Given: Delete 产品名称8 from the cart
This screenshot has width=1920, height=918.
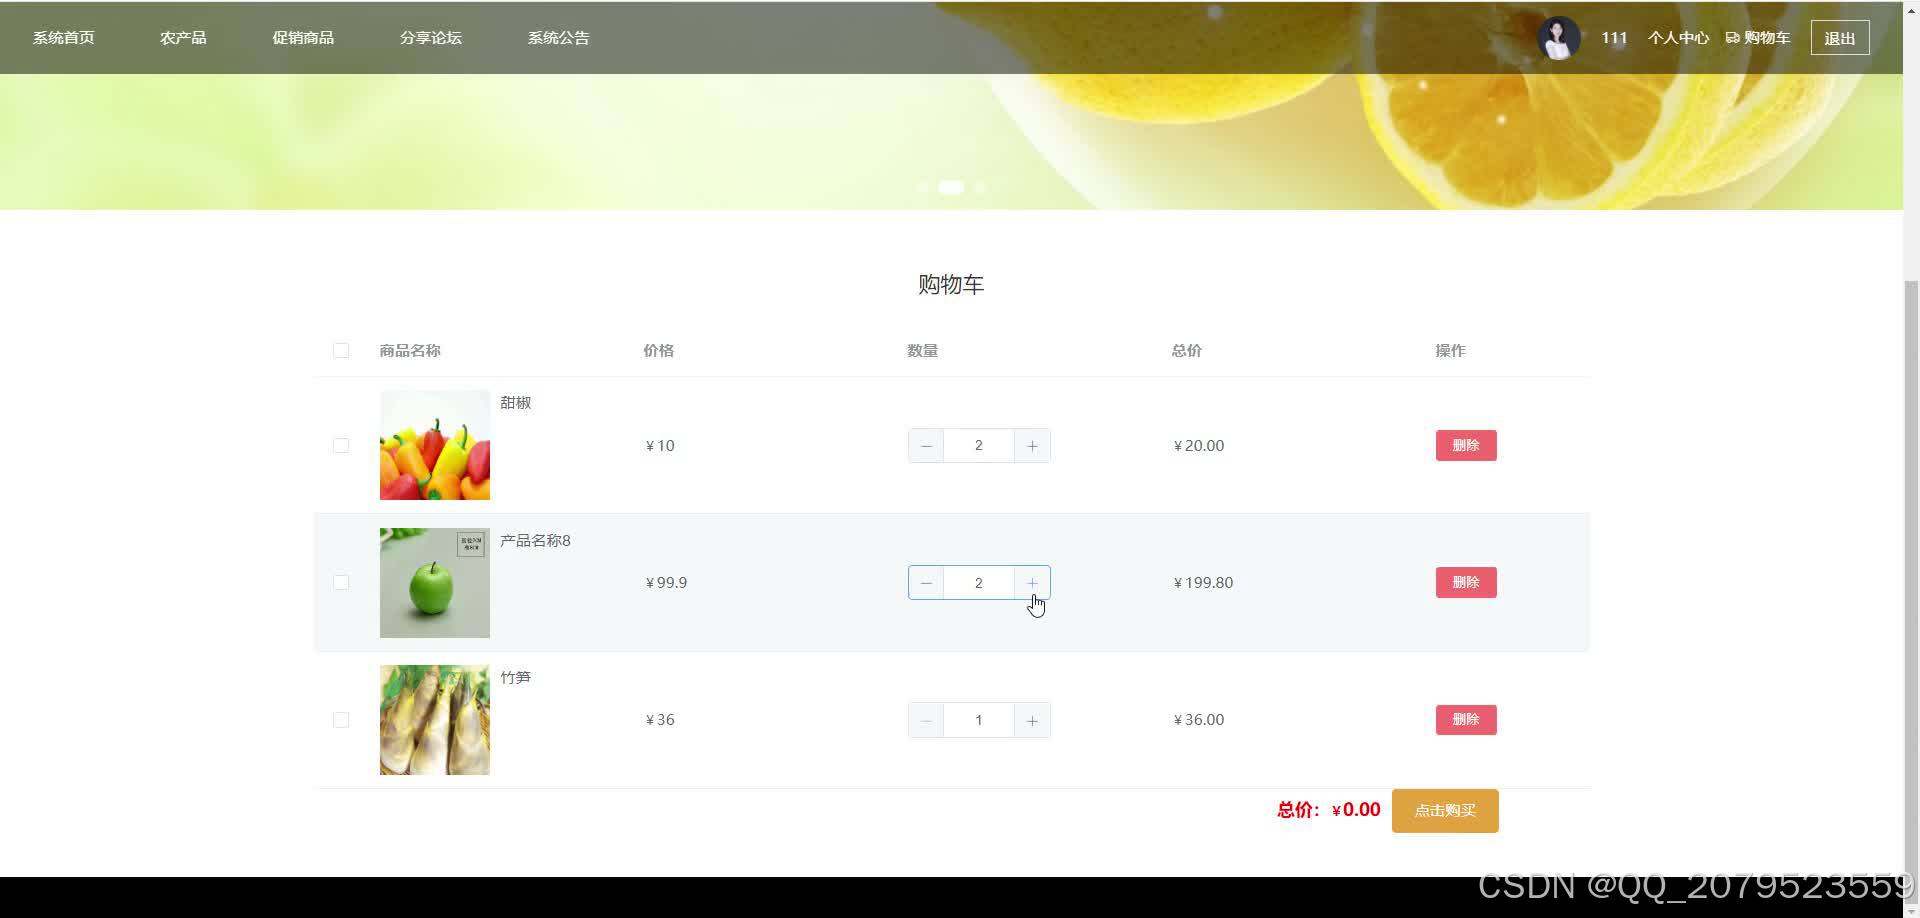Looking at the screenshot, I should (x=1466, y=583).
